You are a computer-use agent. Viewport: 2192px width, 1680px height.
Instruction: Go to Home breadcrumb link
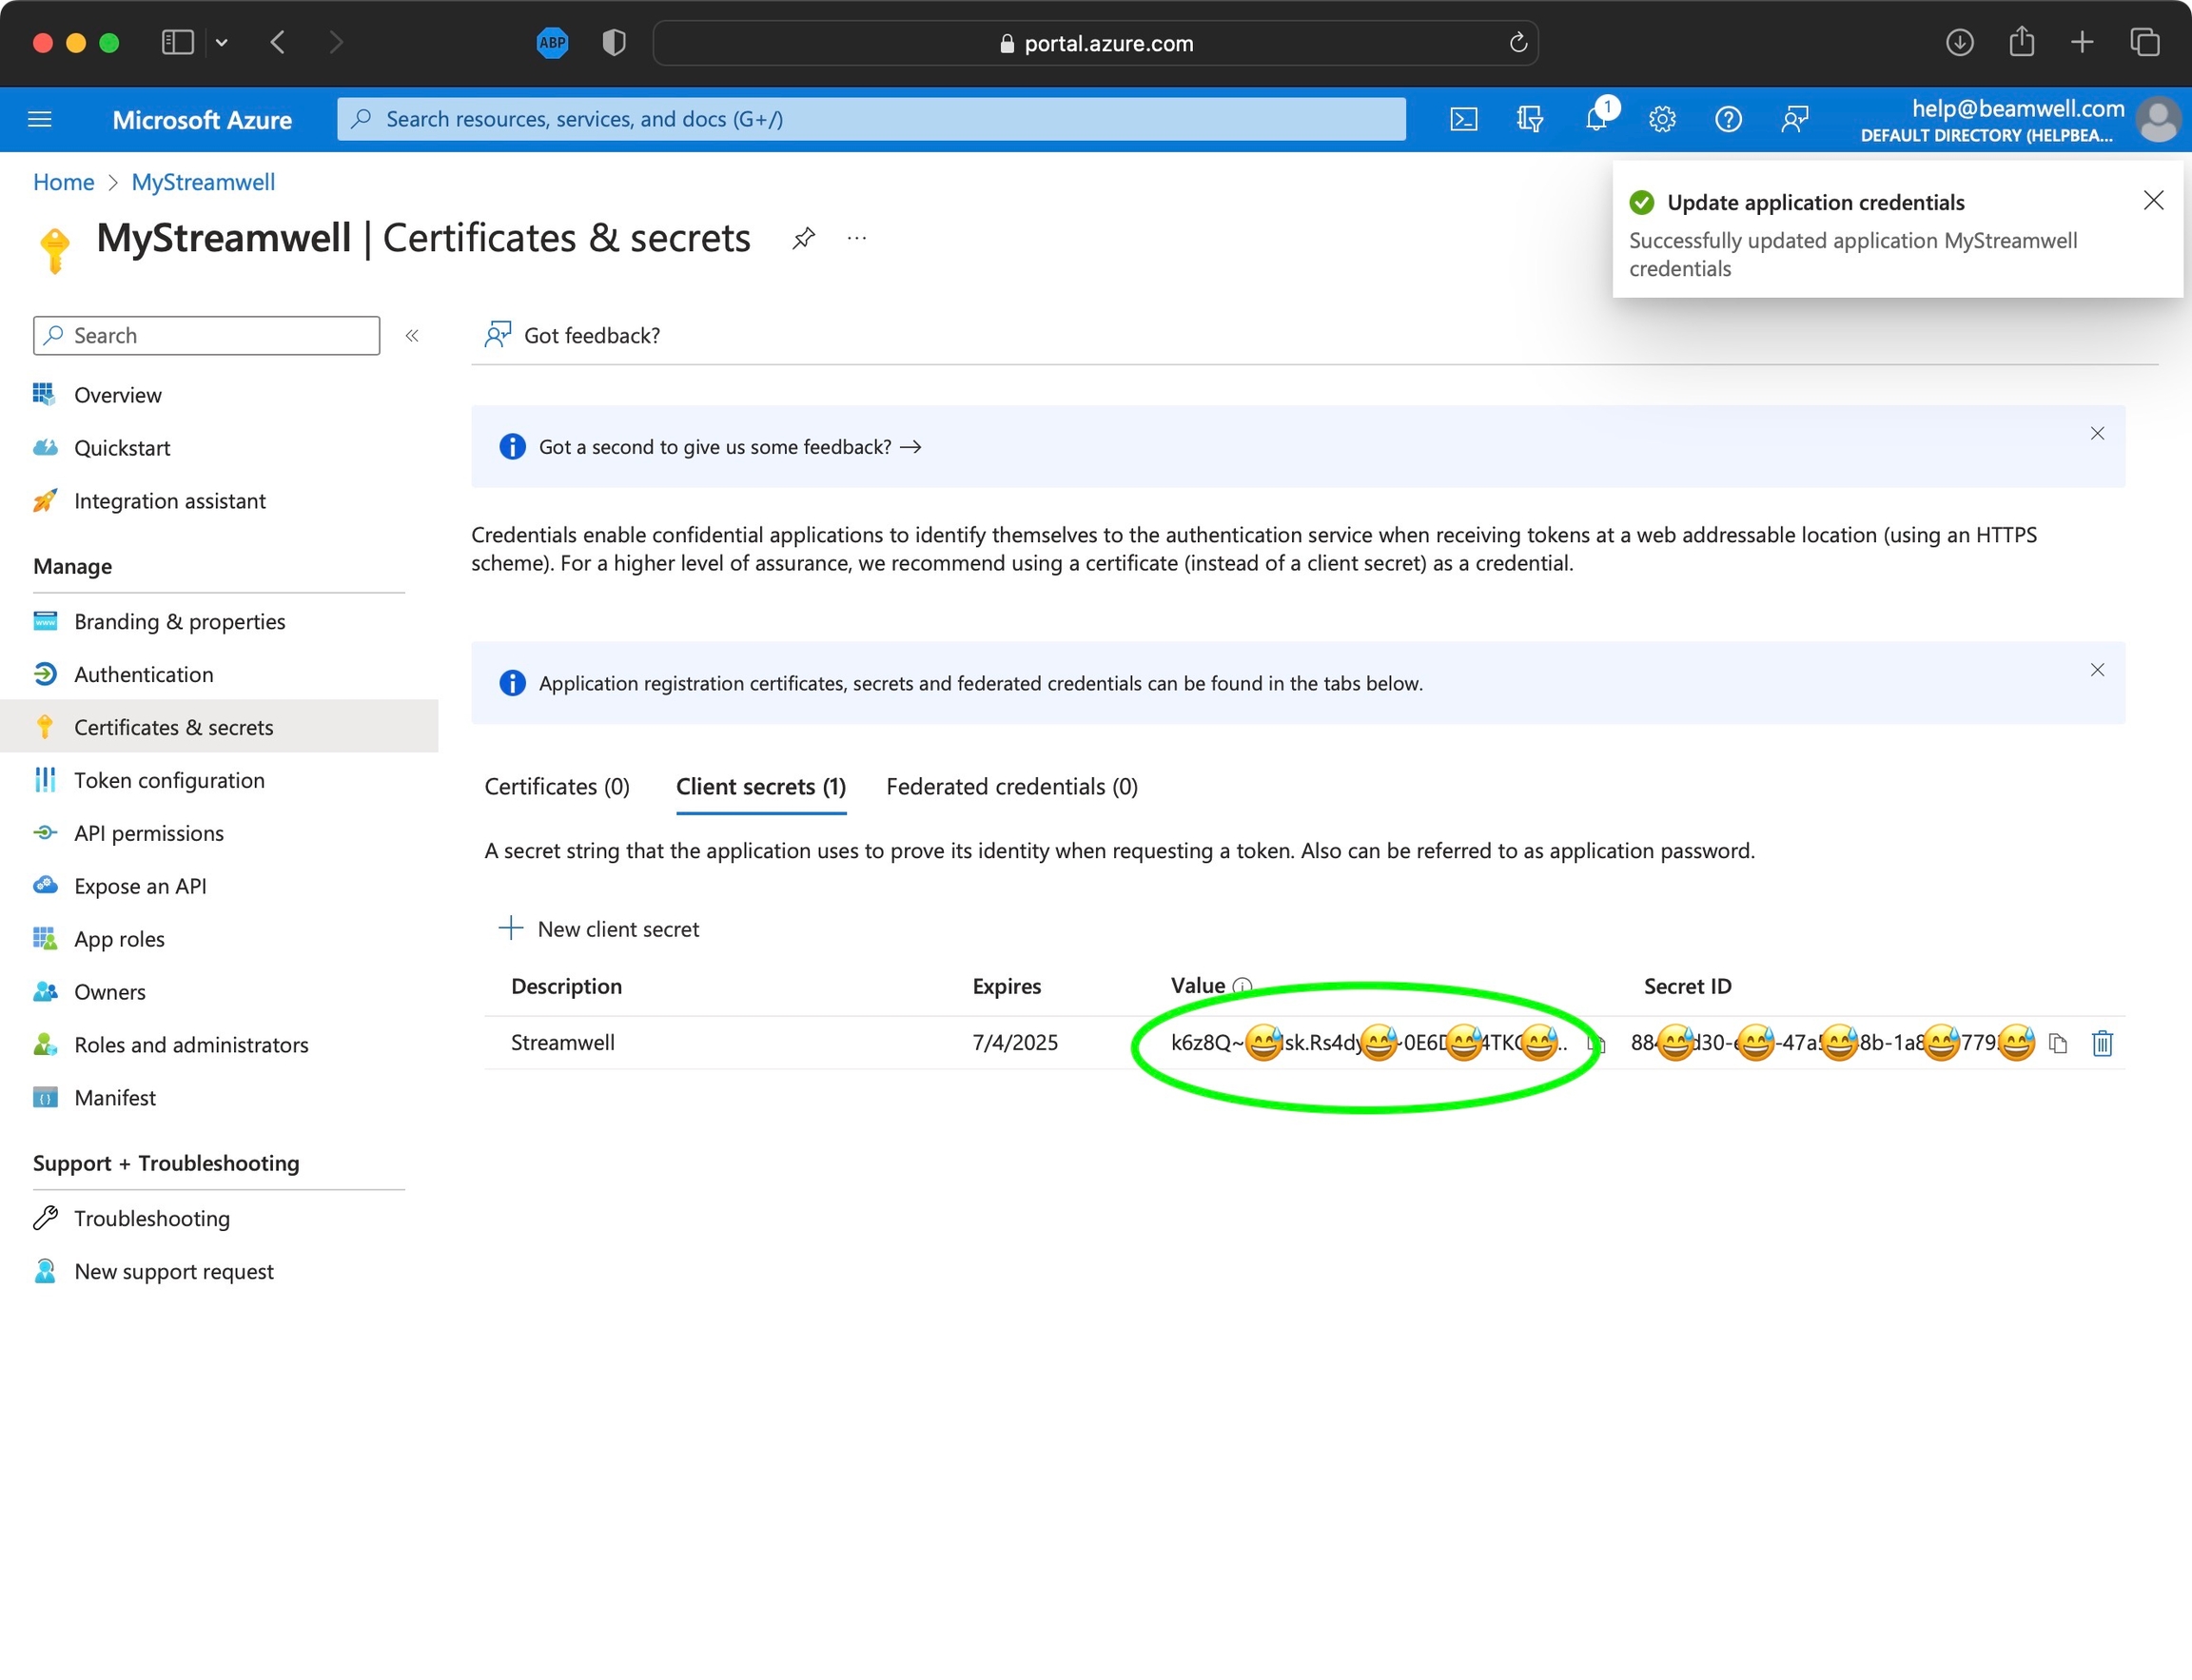(x=63, y=182)
